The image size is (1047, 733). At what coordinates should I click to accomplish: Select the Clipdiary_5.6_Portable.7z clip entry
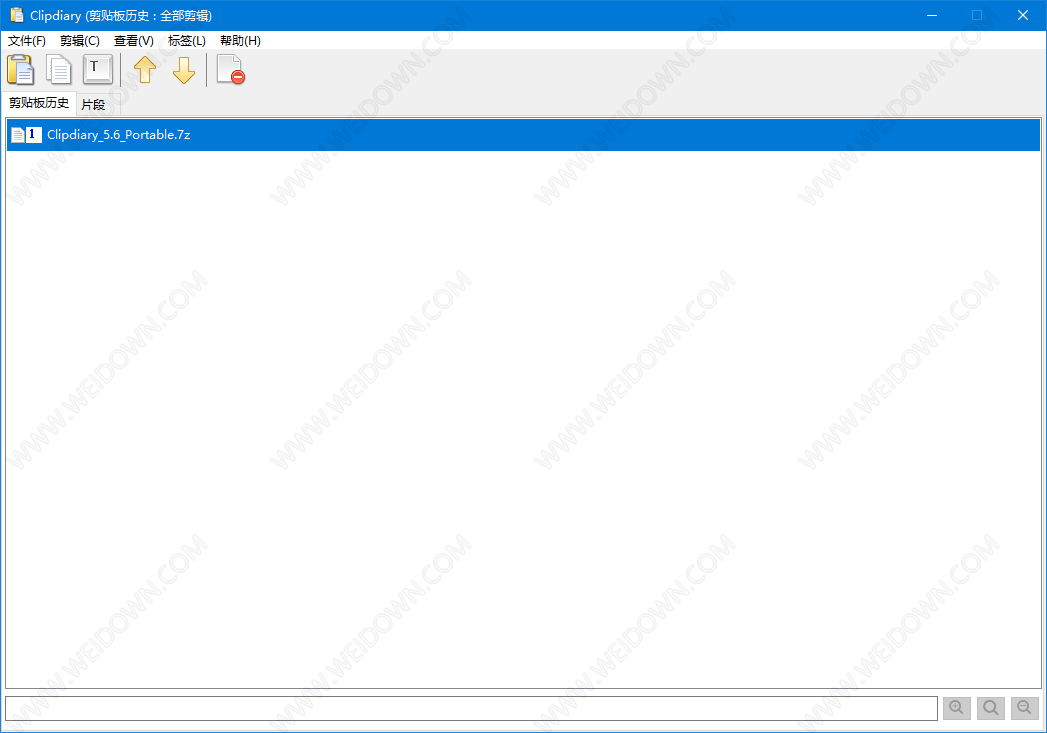524,135
